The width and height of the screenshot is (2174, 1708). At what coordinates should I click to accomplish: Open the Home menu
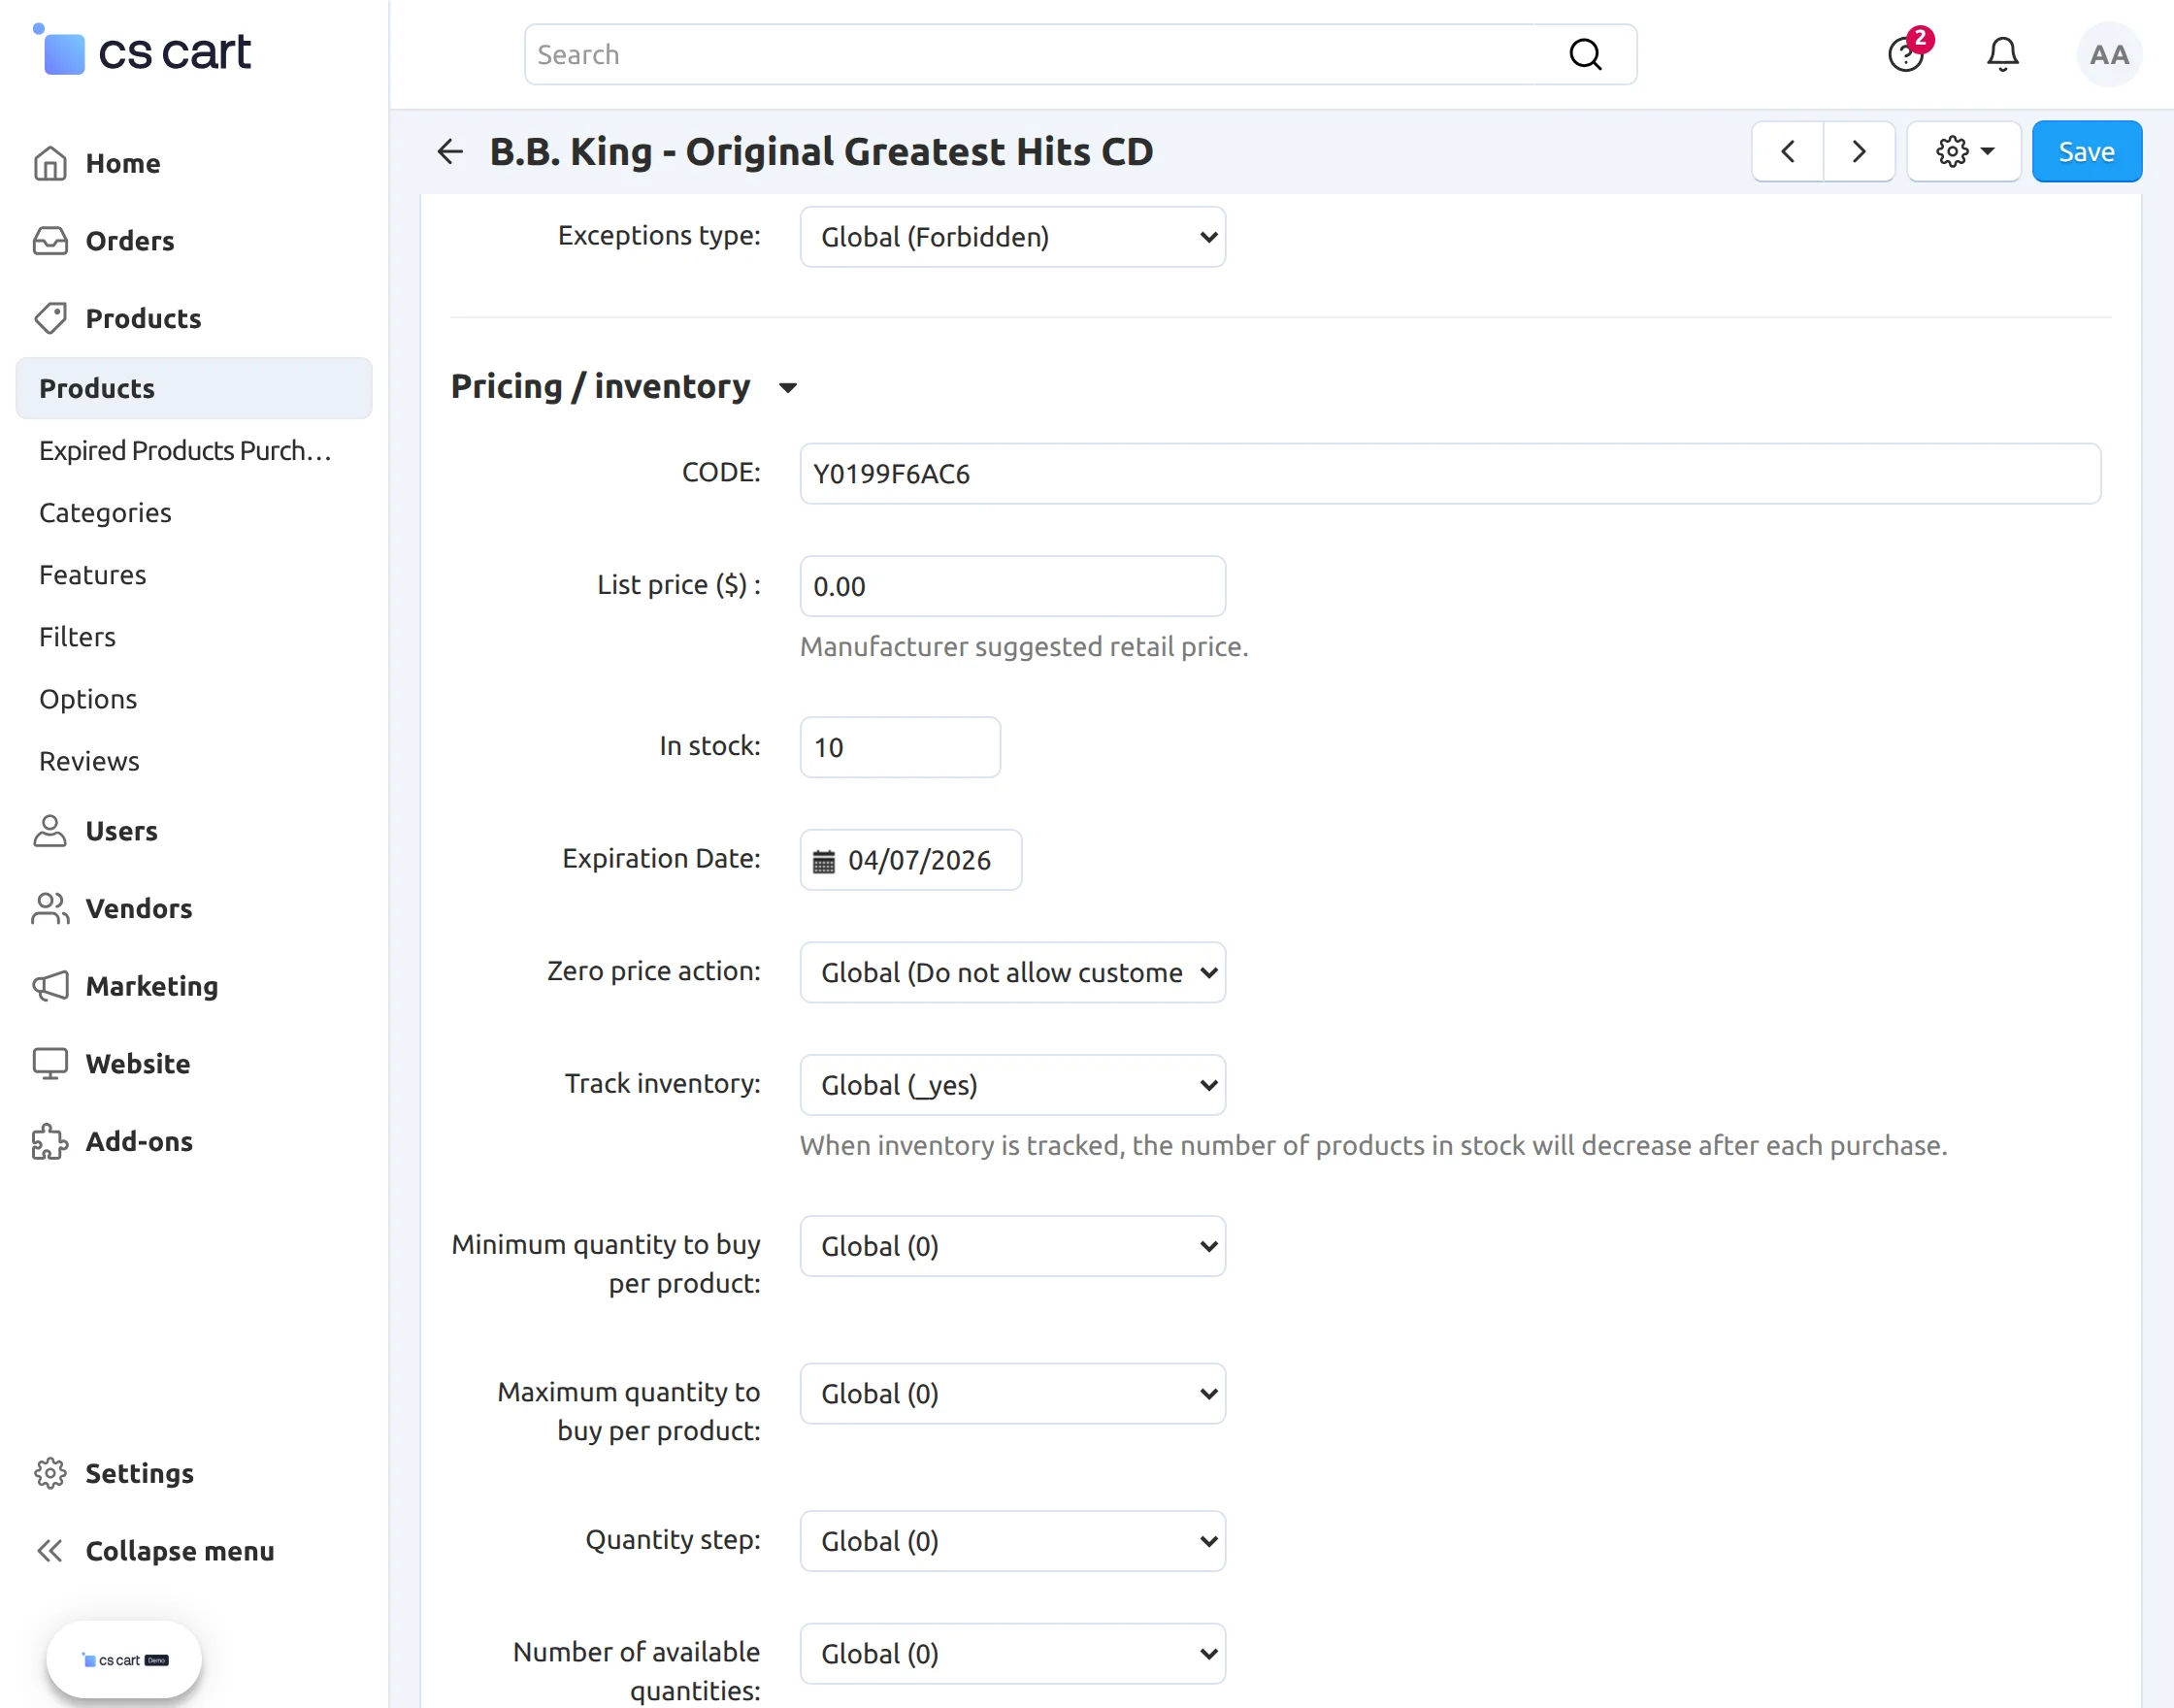[x=123, y=163]
